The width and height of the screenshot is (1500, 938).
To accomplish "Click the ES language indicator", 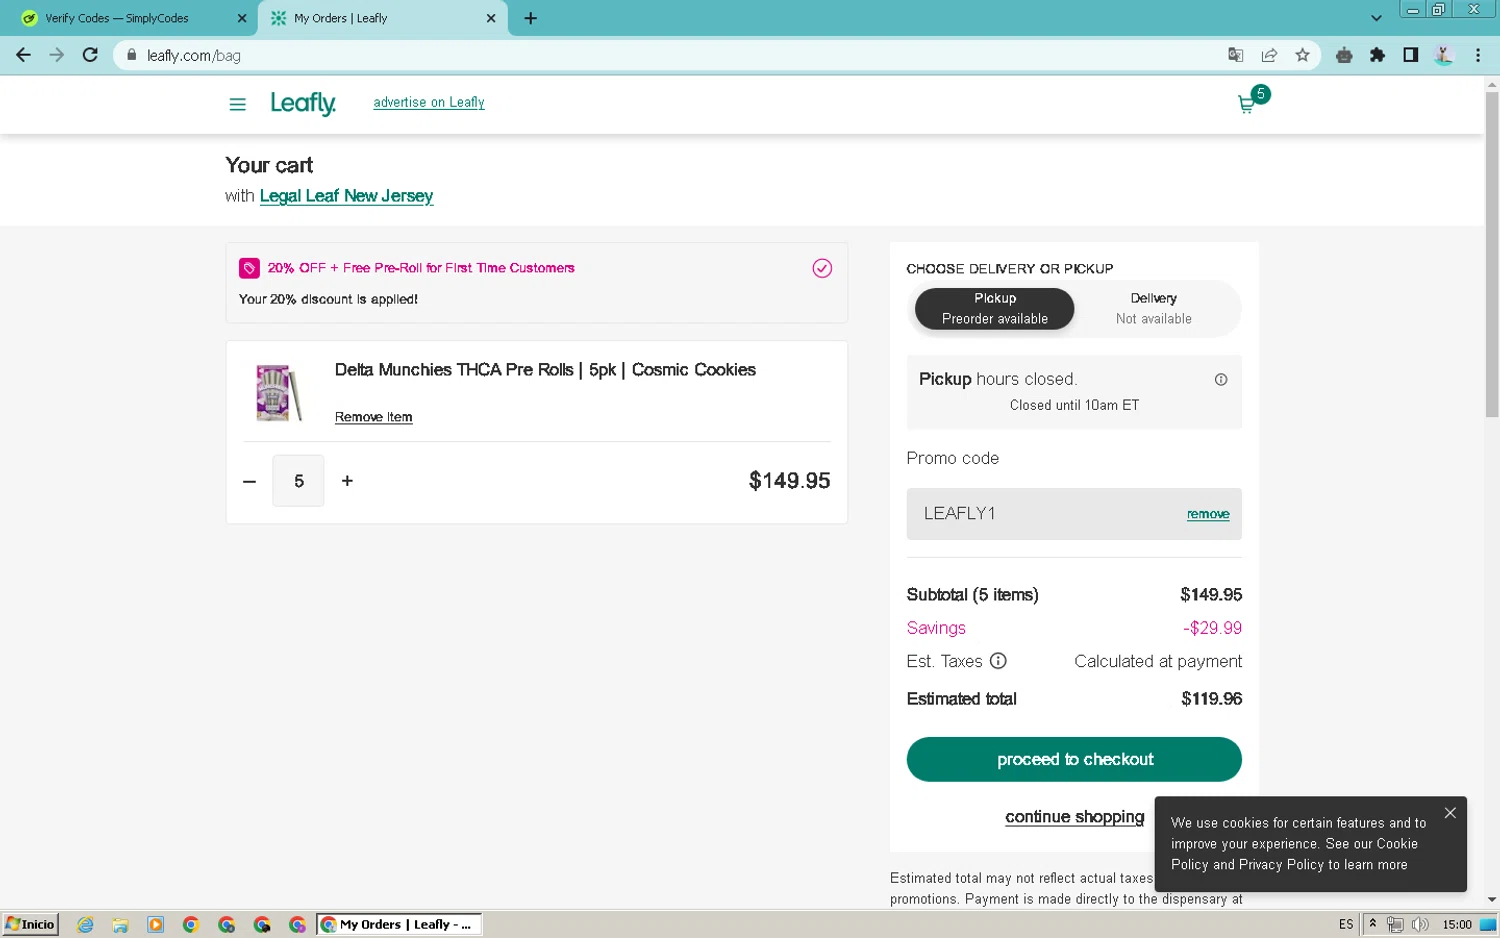I will 1345,924.
